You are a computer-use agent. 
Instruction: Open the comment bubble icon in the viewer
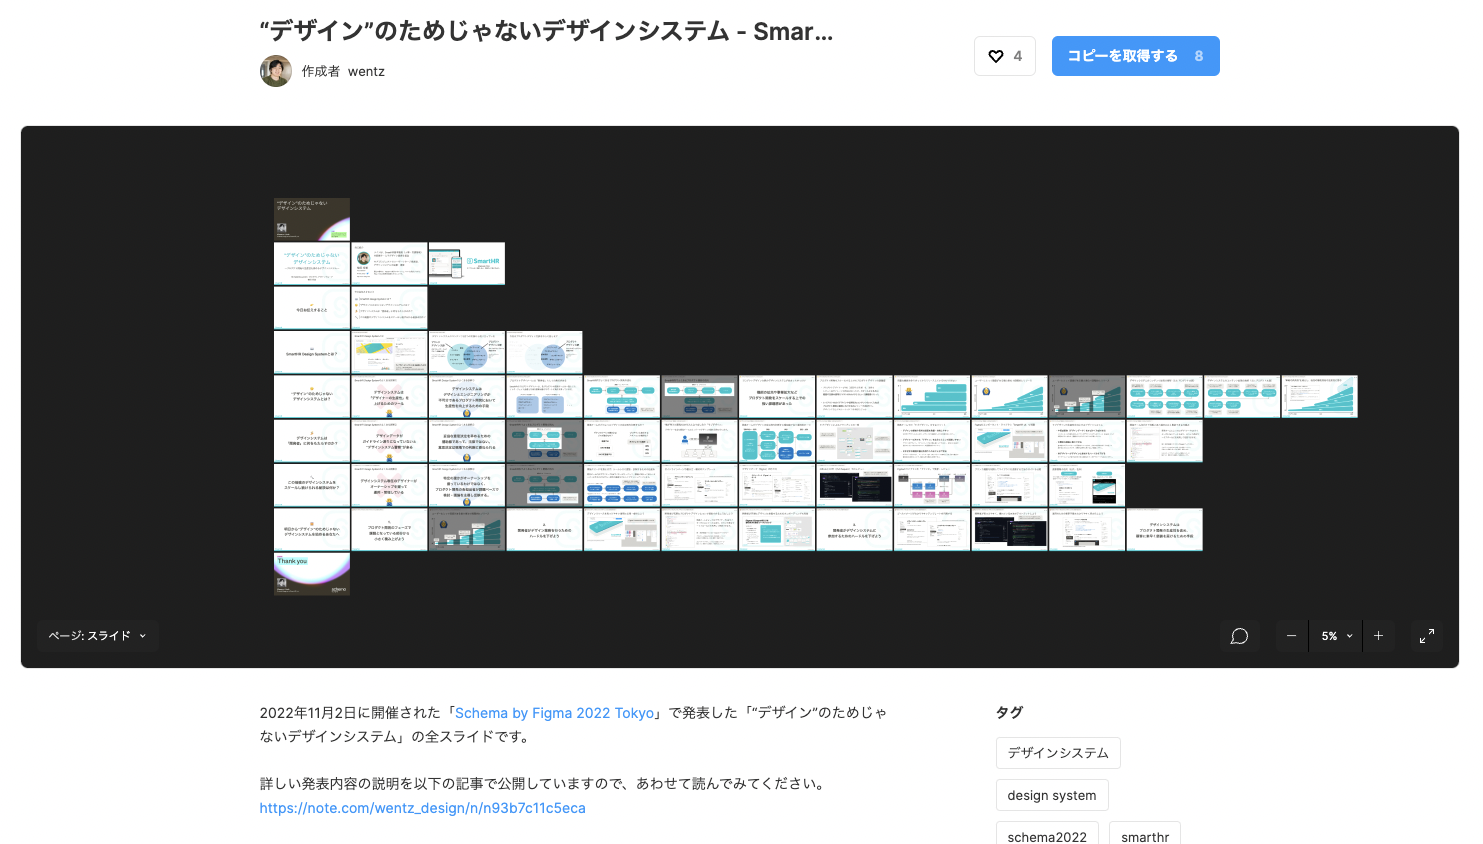click(1239, 635)
